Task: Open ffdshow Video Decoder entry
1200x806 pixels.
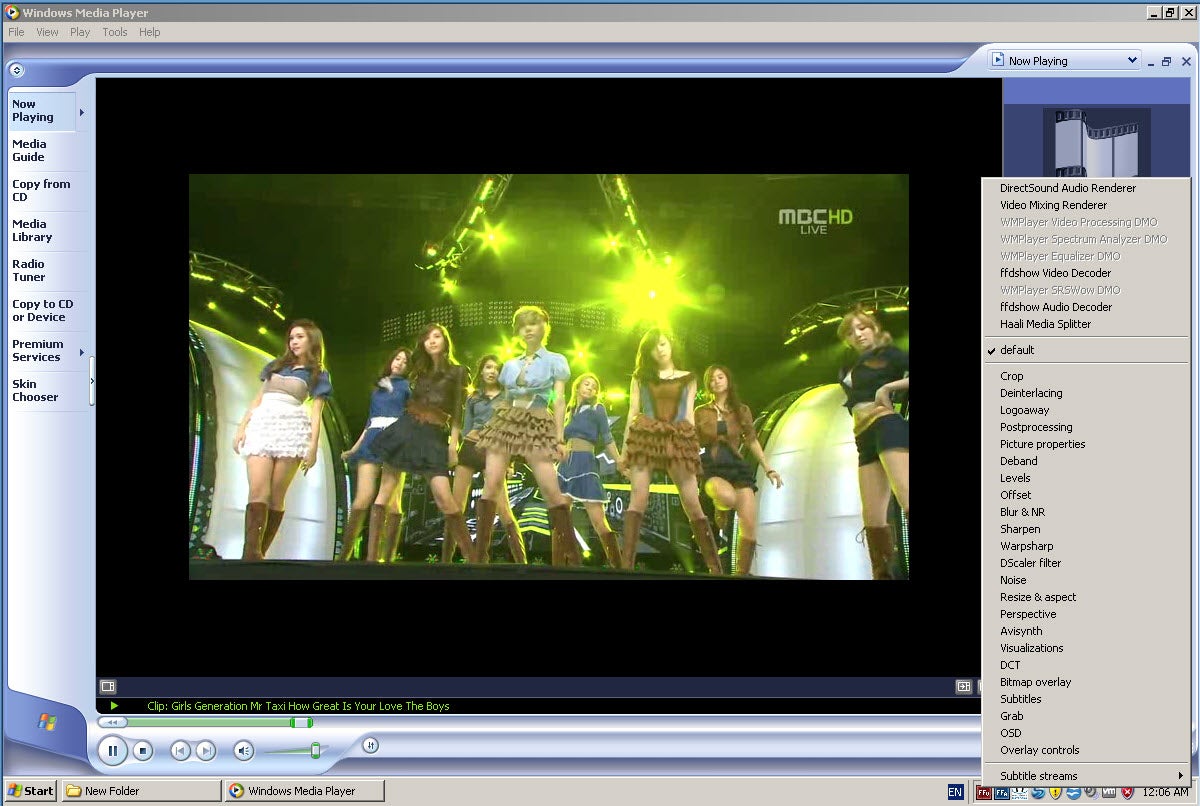Action: pos(1086,273)
